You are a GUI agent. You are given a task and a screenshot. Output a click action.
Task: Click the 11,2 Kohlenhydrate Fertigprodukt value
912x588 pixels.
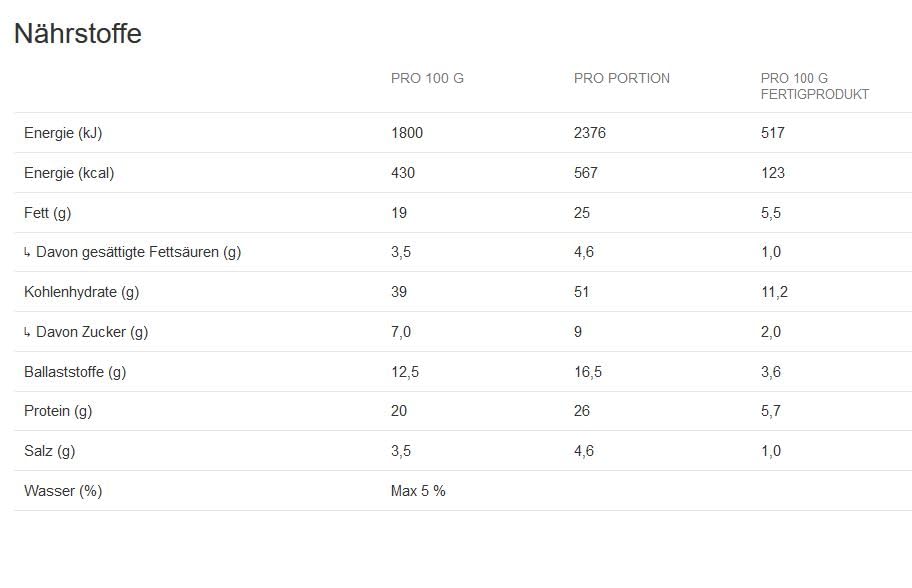[774, 292]
